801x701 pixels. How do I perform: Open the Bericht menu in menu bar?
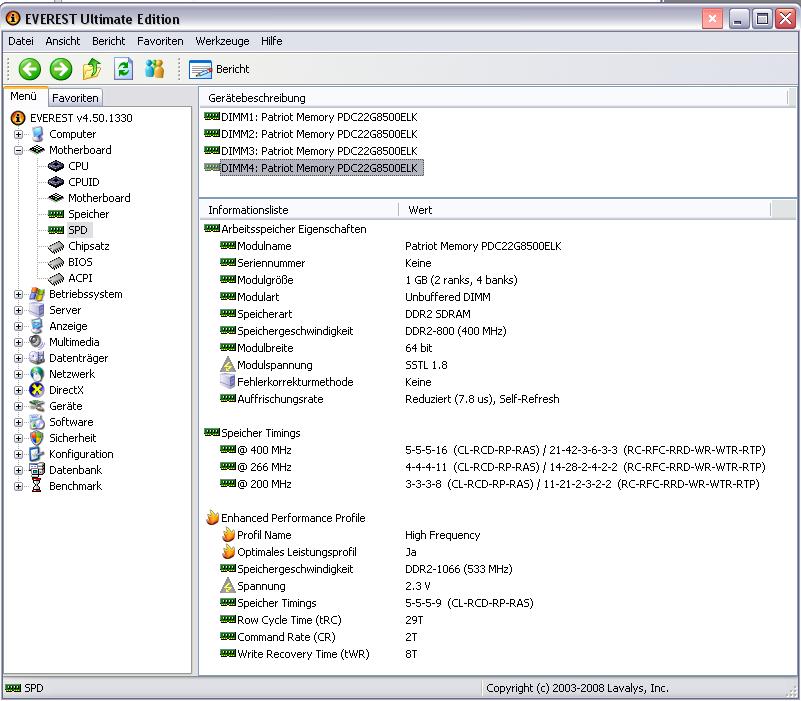108,41
